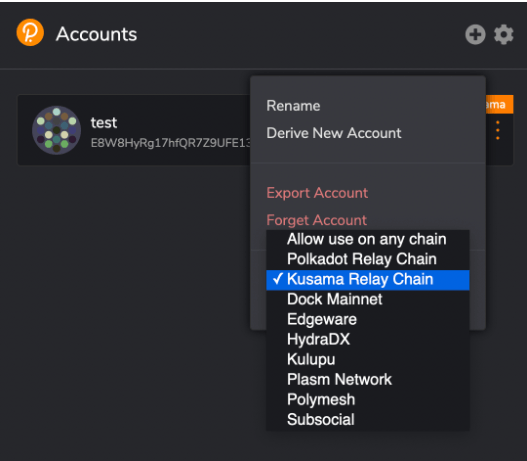Select checked Kusama Relay Chain option
Image resolution: width=527 pixels, height=461 pixels.
point(368,280)
